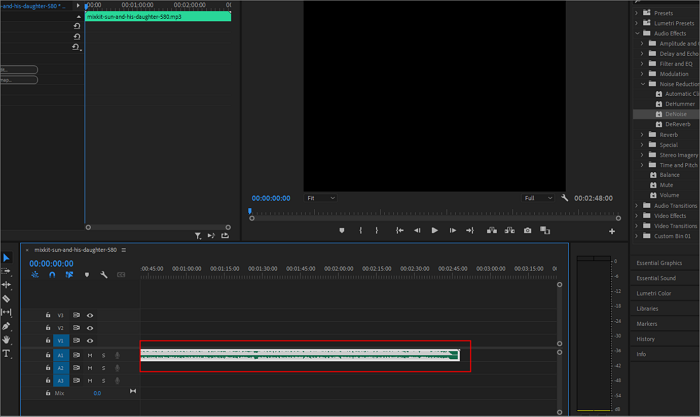Screen dimensions: 700x417
Task: Click the Program Monitor playhead marker
Action: click(x=250, y=211)
